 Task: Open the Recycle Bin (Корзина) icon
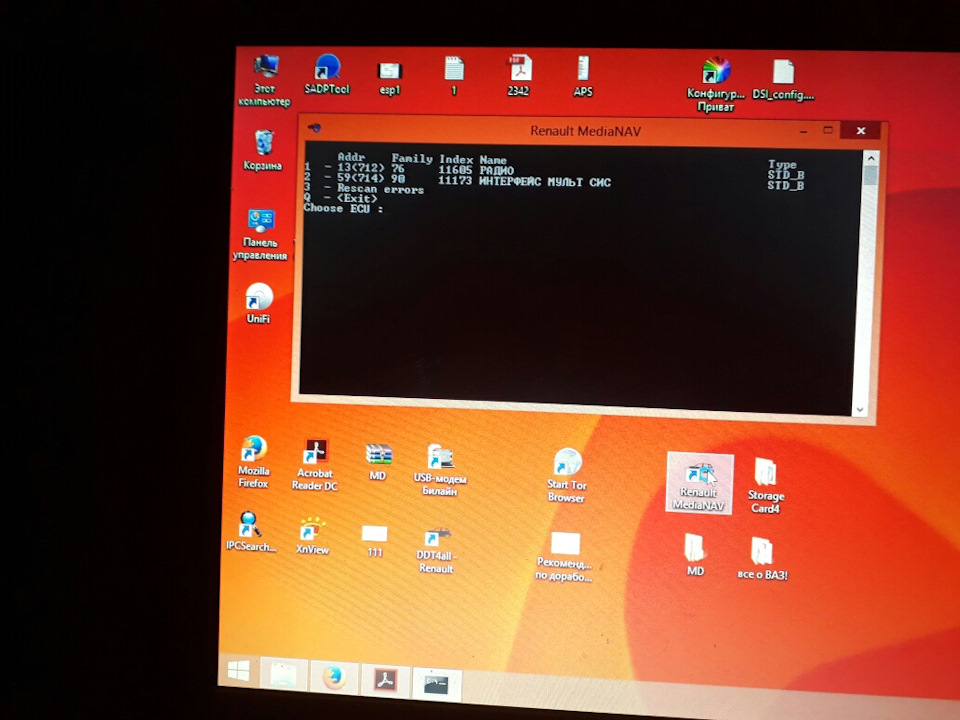263,145
